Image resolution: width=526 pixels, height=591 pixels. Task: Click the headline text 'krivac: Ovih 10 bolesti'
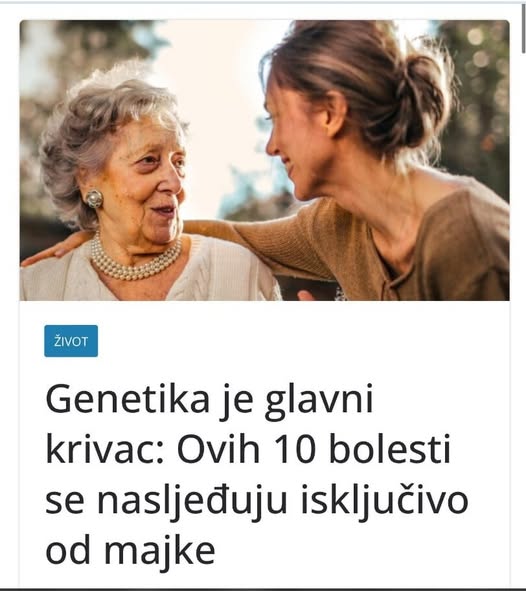pos(248,449)
